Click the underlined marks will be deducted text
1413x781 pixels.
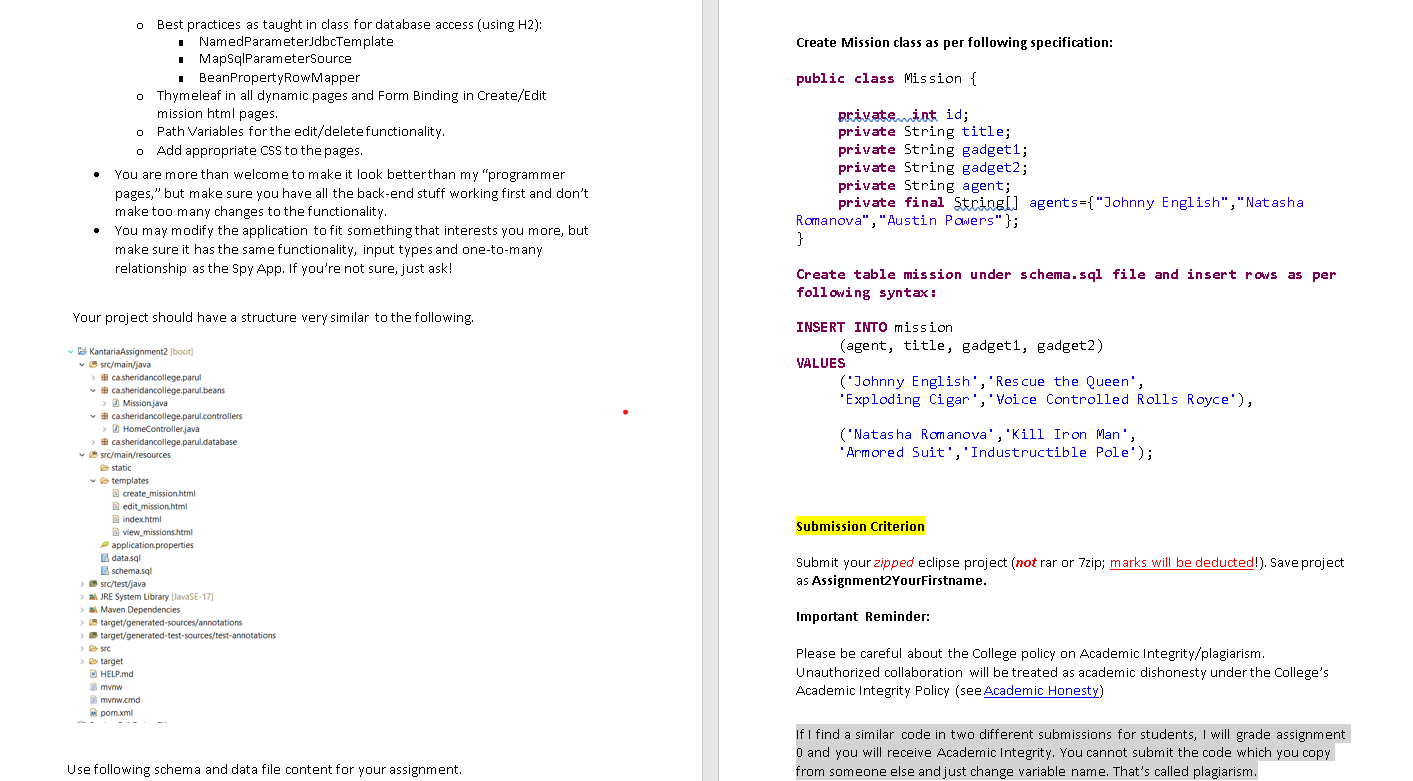1183,562
